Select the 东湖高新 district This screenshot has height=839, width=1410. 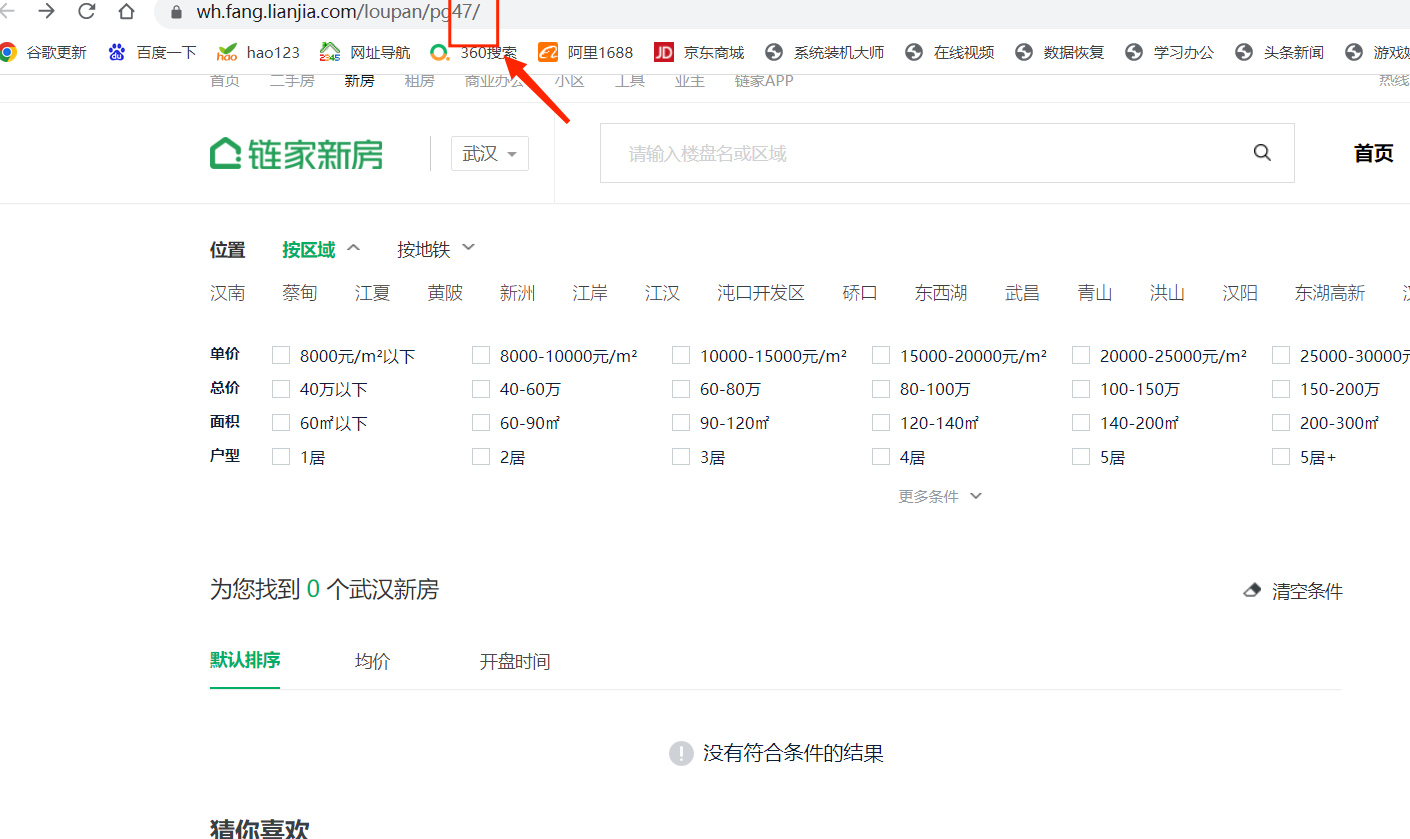[1330, 293]
